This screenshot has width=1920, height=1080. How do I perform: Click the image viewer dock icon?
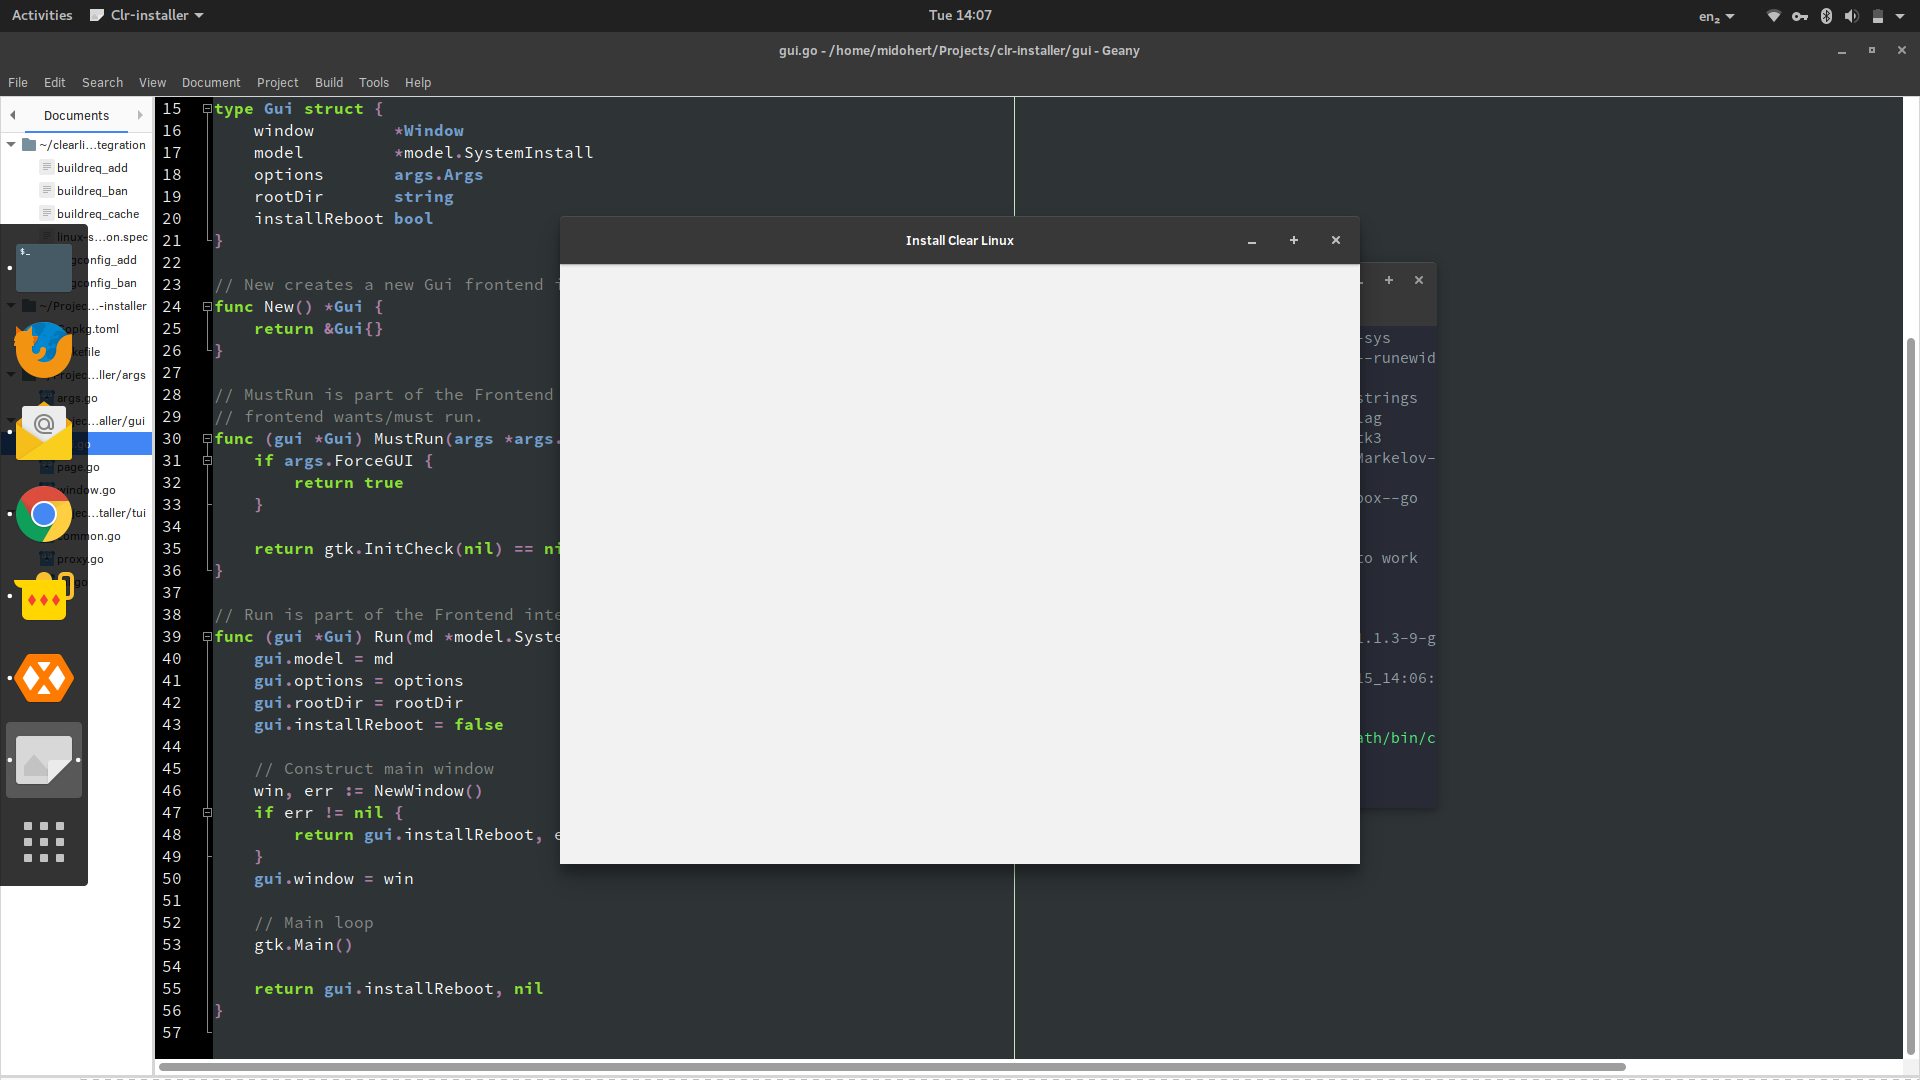point(44,760)
